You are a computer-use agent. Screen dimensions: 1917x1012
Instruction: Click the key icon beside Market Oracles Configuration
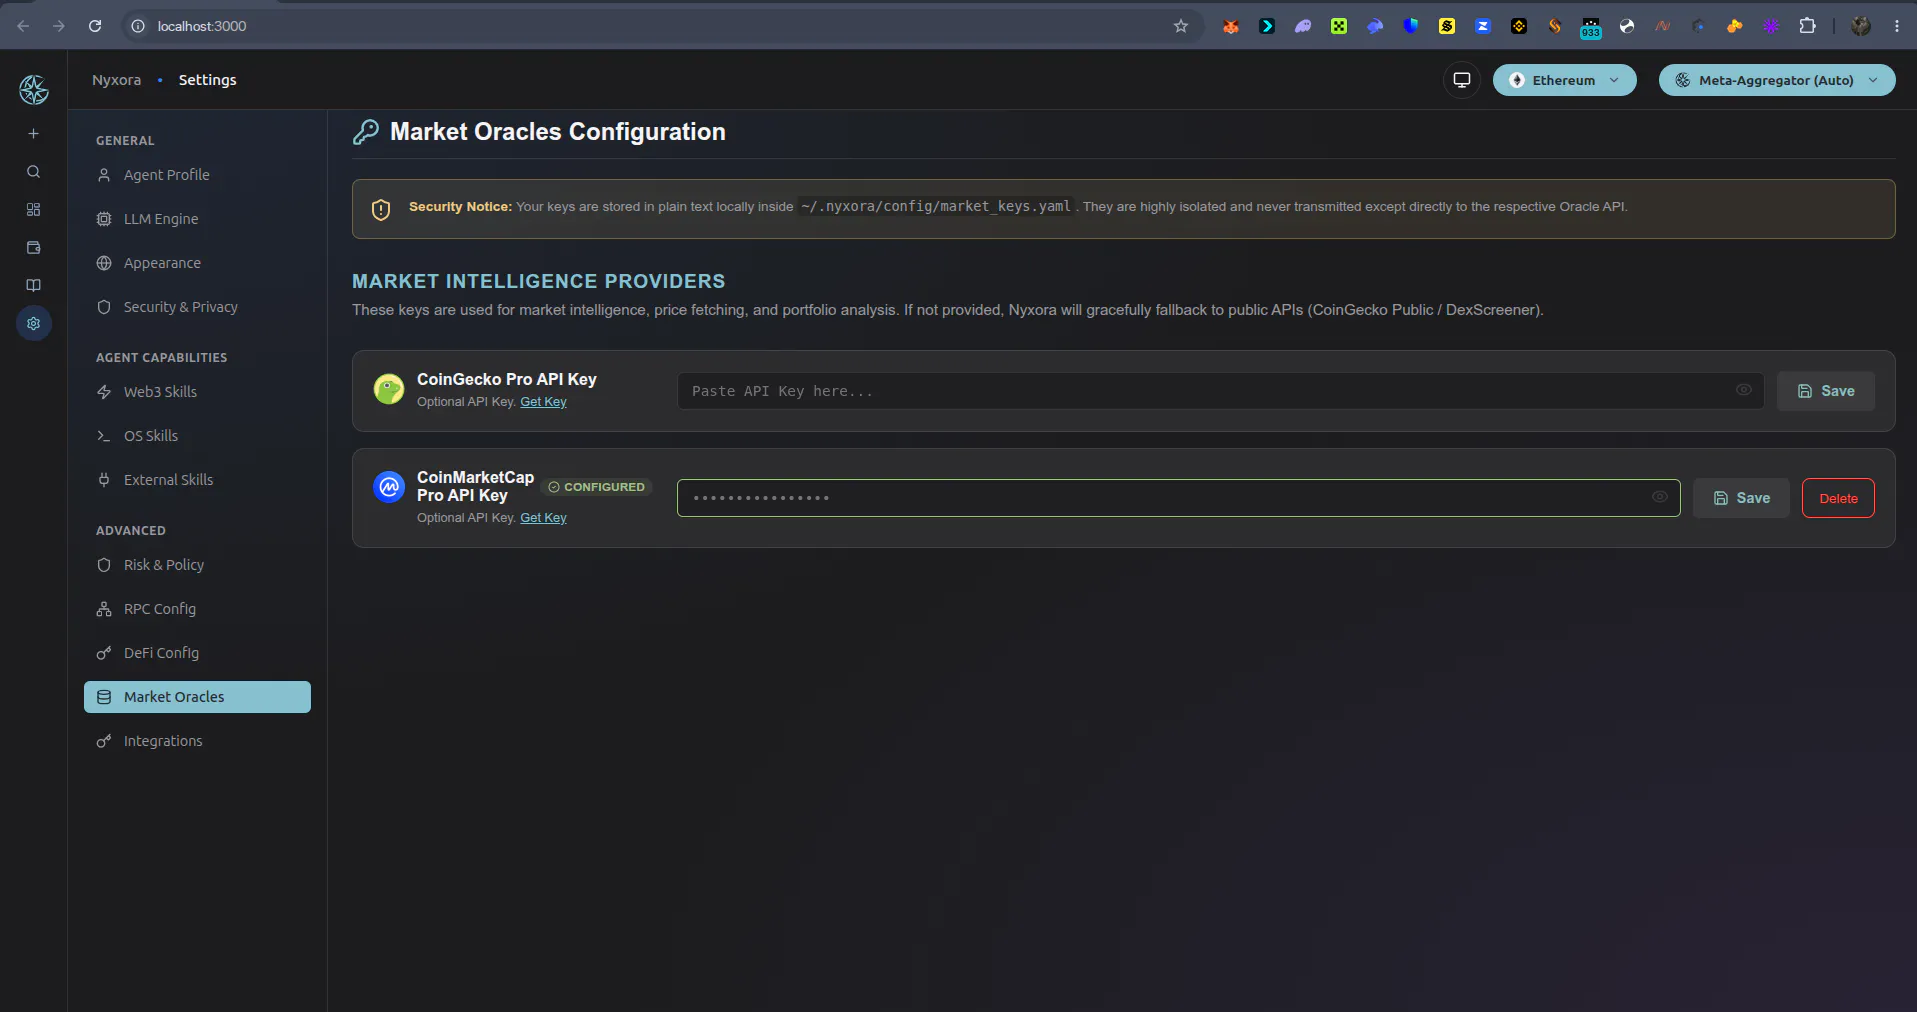coord(366,132)
